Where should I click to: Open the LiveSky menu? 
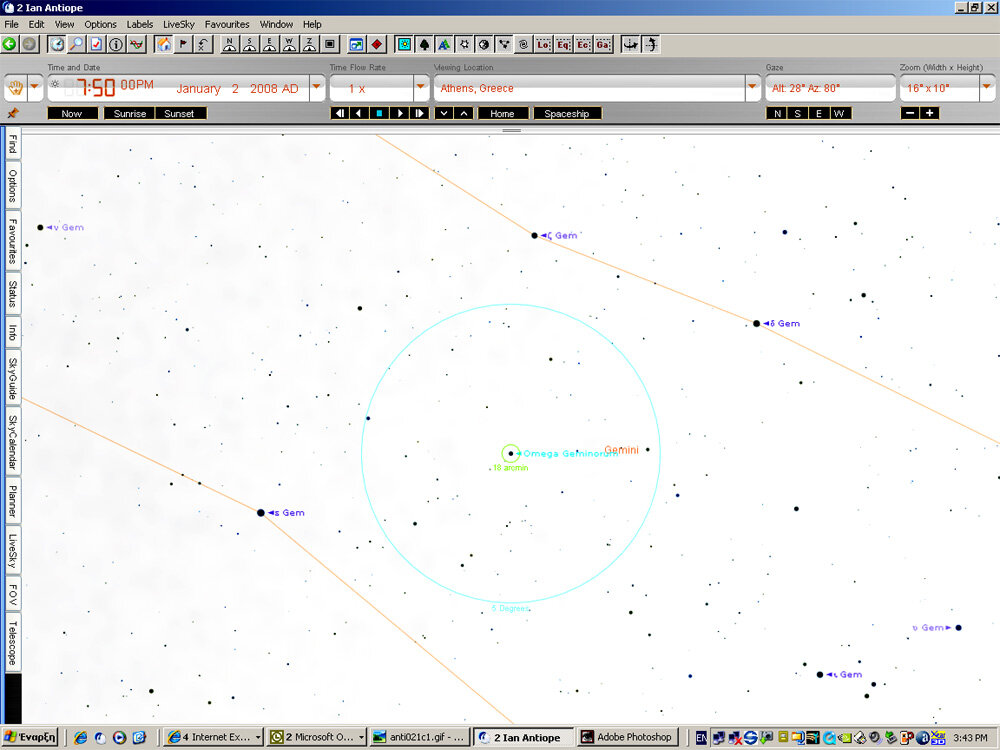(x=179, y=24)
